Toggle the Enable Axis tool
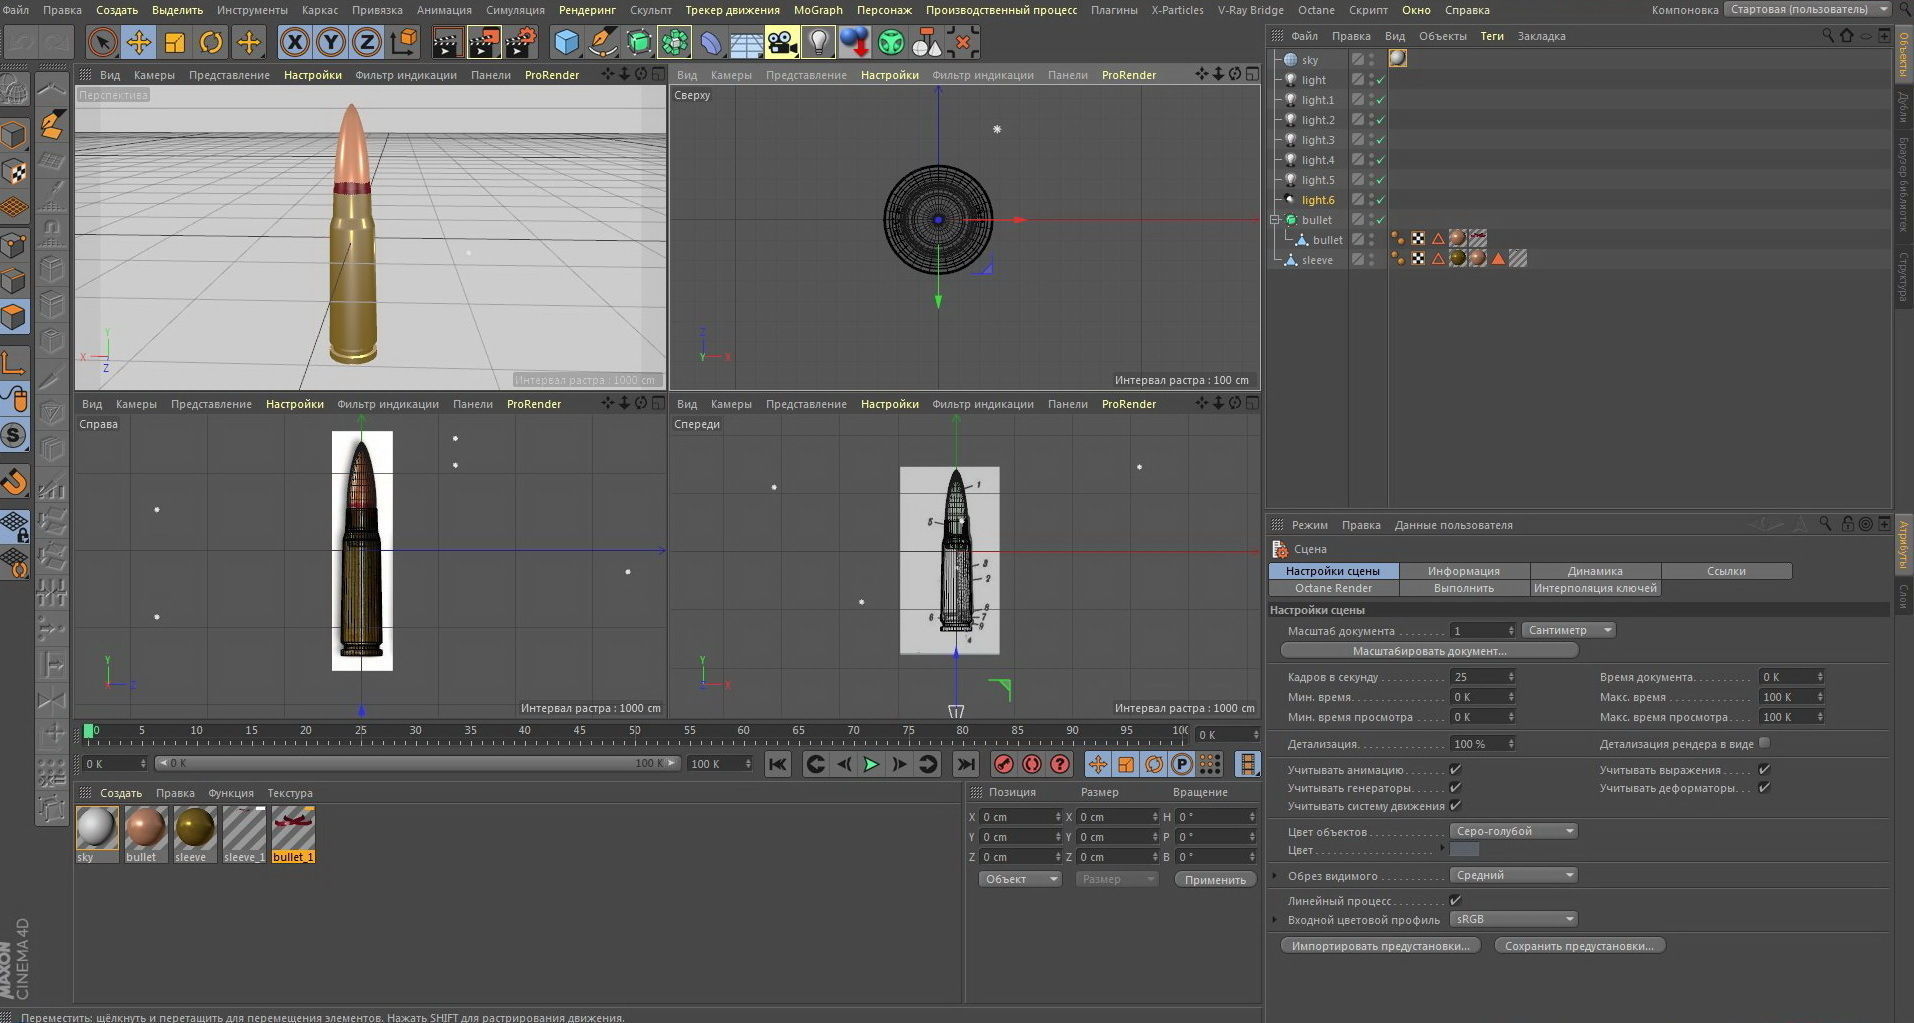The image size is (1914, 1023). tap(14, 362)
